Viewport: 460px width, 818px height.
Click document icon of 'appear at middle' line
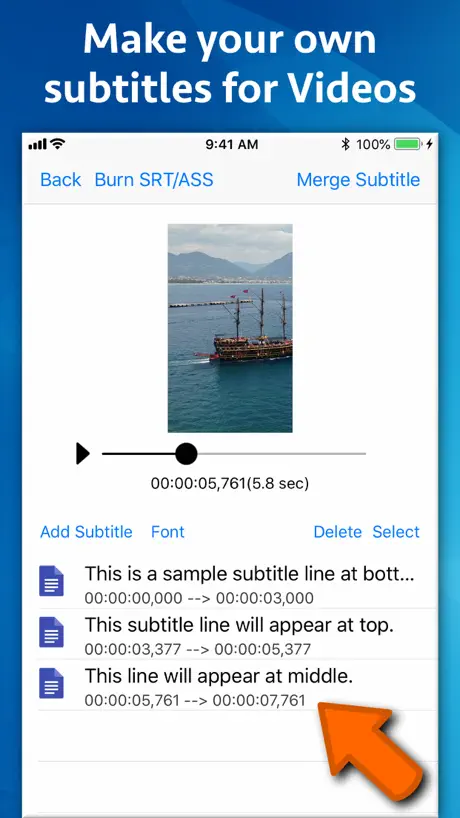(52, 683)
